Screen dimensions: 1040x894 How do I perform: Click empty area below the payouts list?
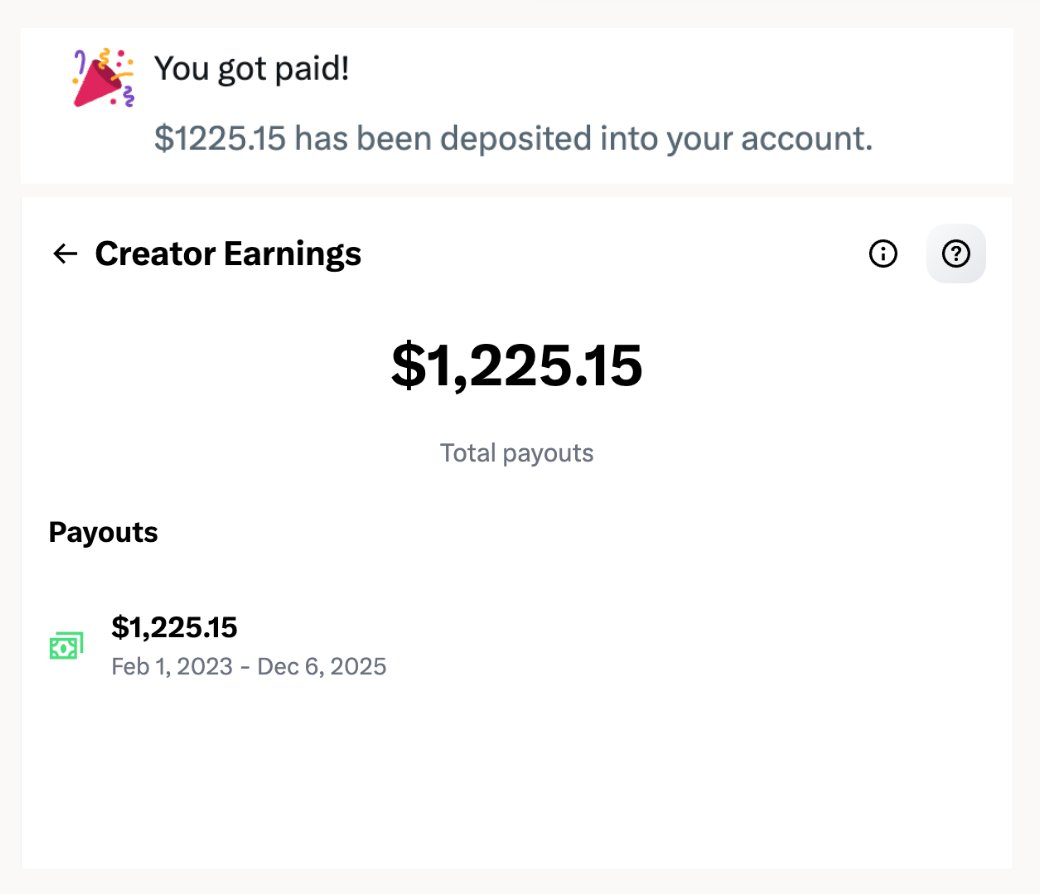(516, 780)
